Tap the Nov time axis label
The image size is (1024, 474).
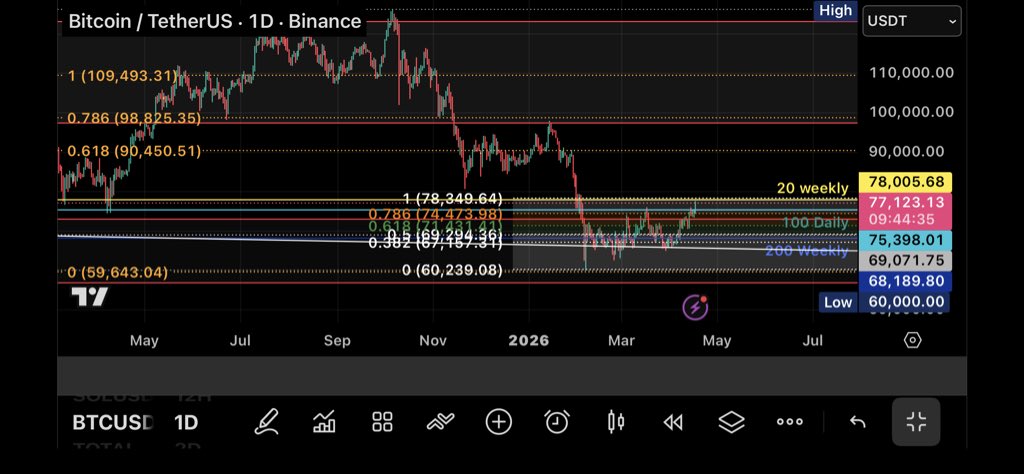(x=433, y=340)
